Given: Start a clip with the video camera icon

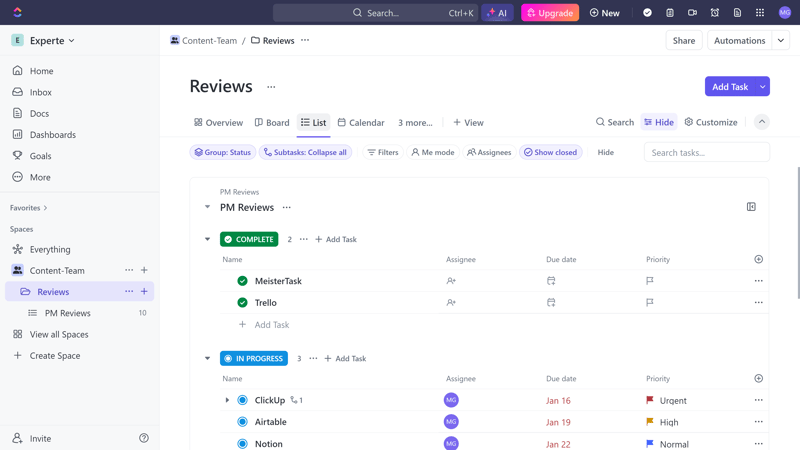Looking at the screenshot, I should point(692,13).
